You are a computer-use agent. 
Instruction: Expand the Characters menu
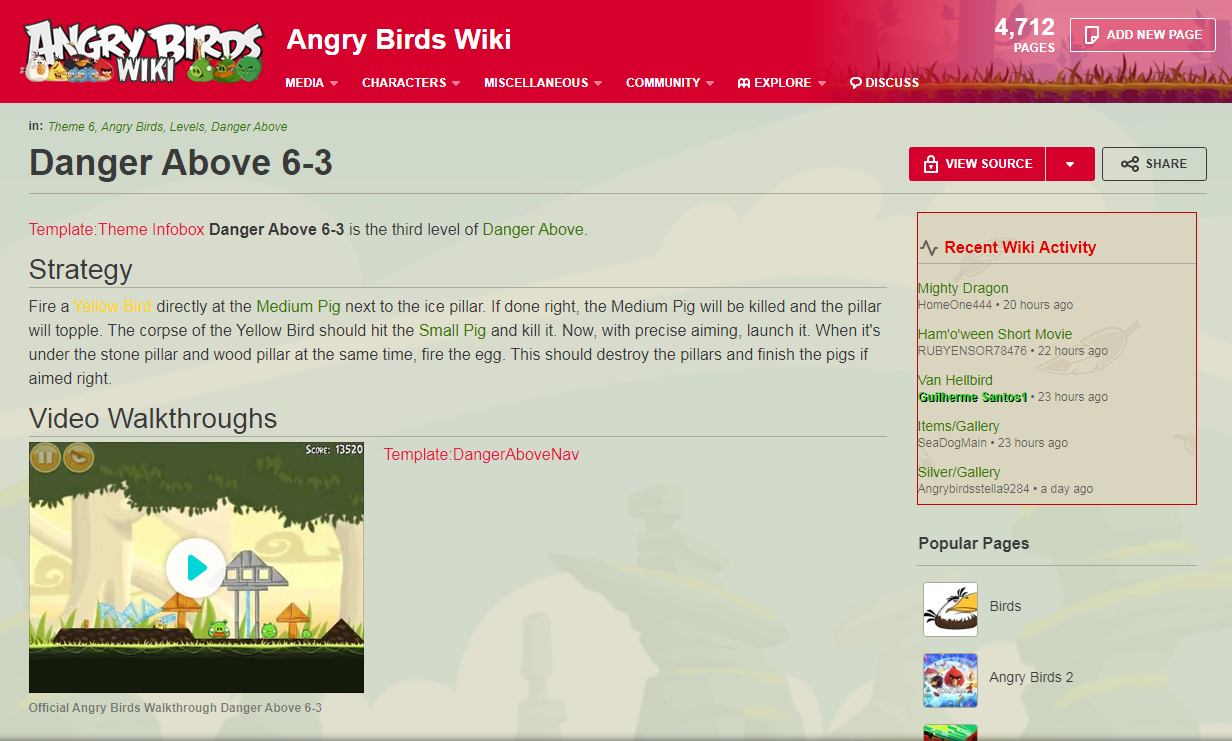[411, 83]
